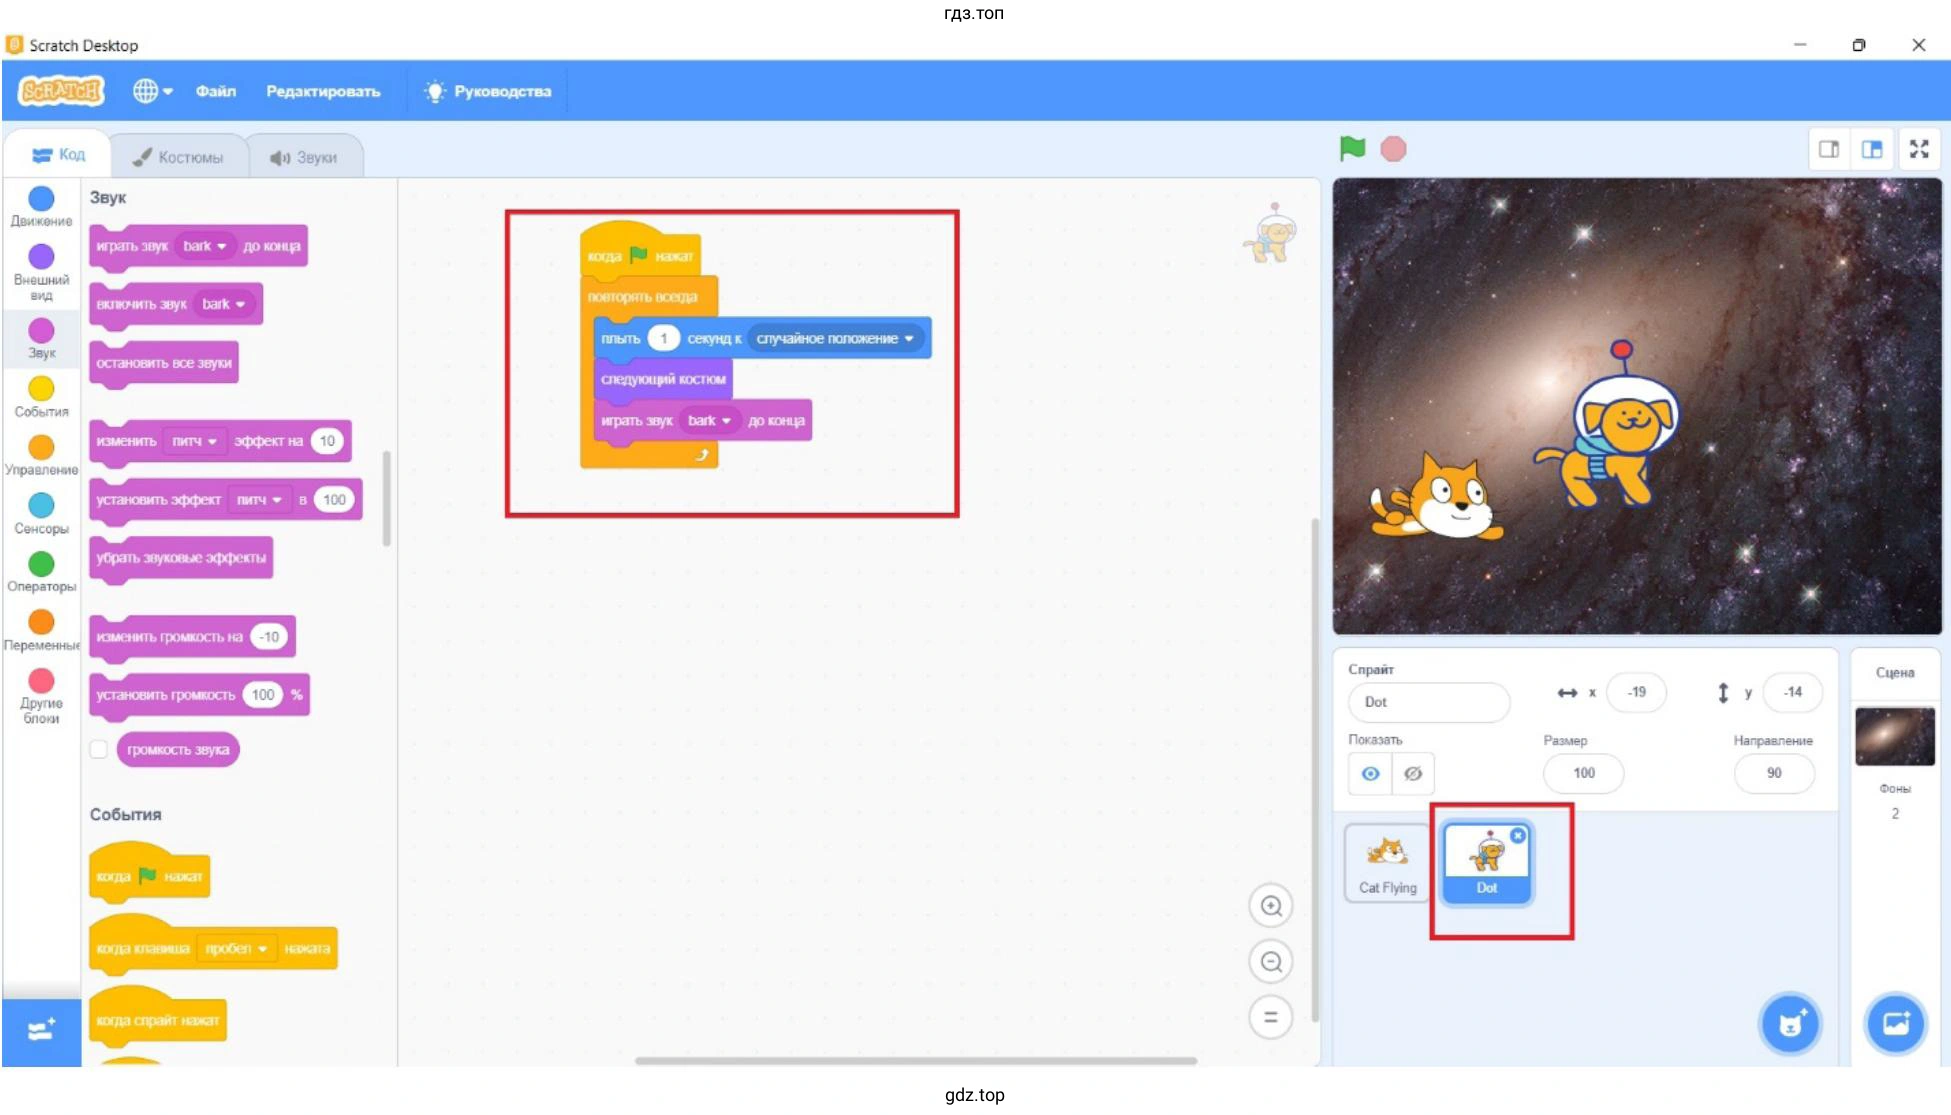
Task: Zoom out the code workspace
Action: [1270, 962]
